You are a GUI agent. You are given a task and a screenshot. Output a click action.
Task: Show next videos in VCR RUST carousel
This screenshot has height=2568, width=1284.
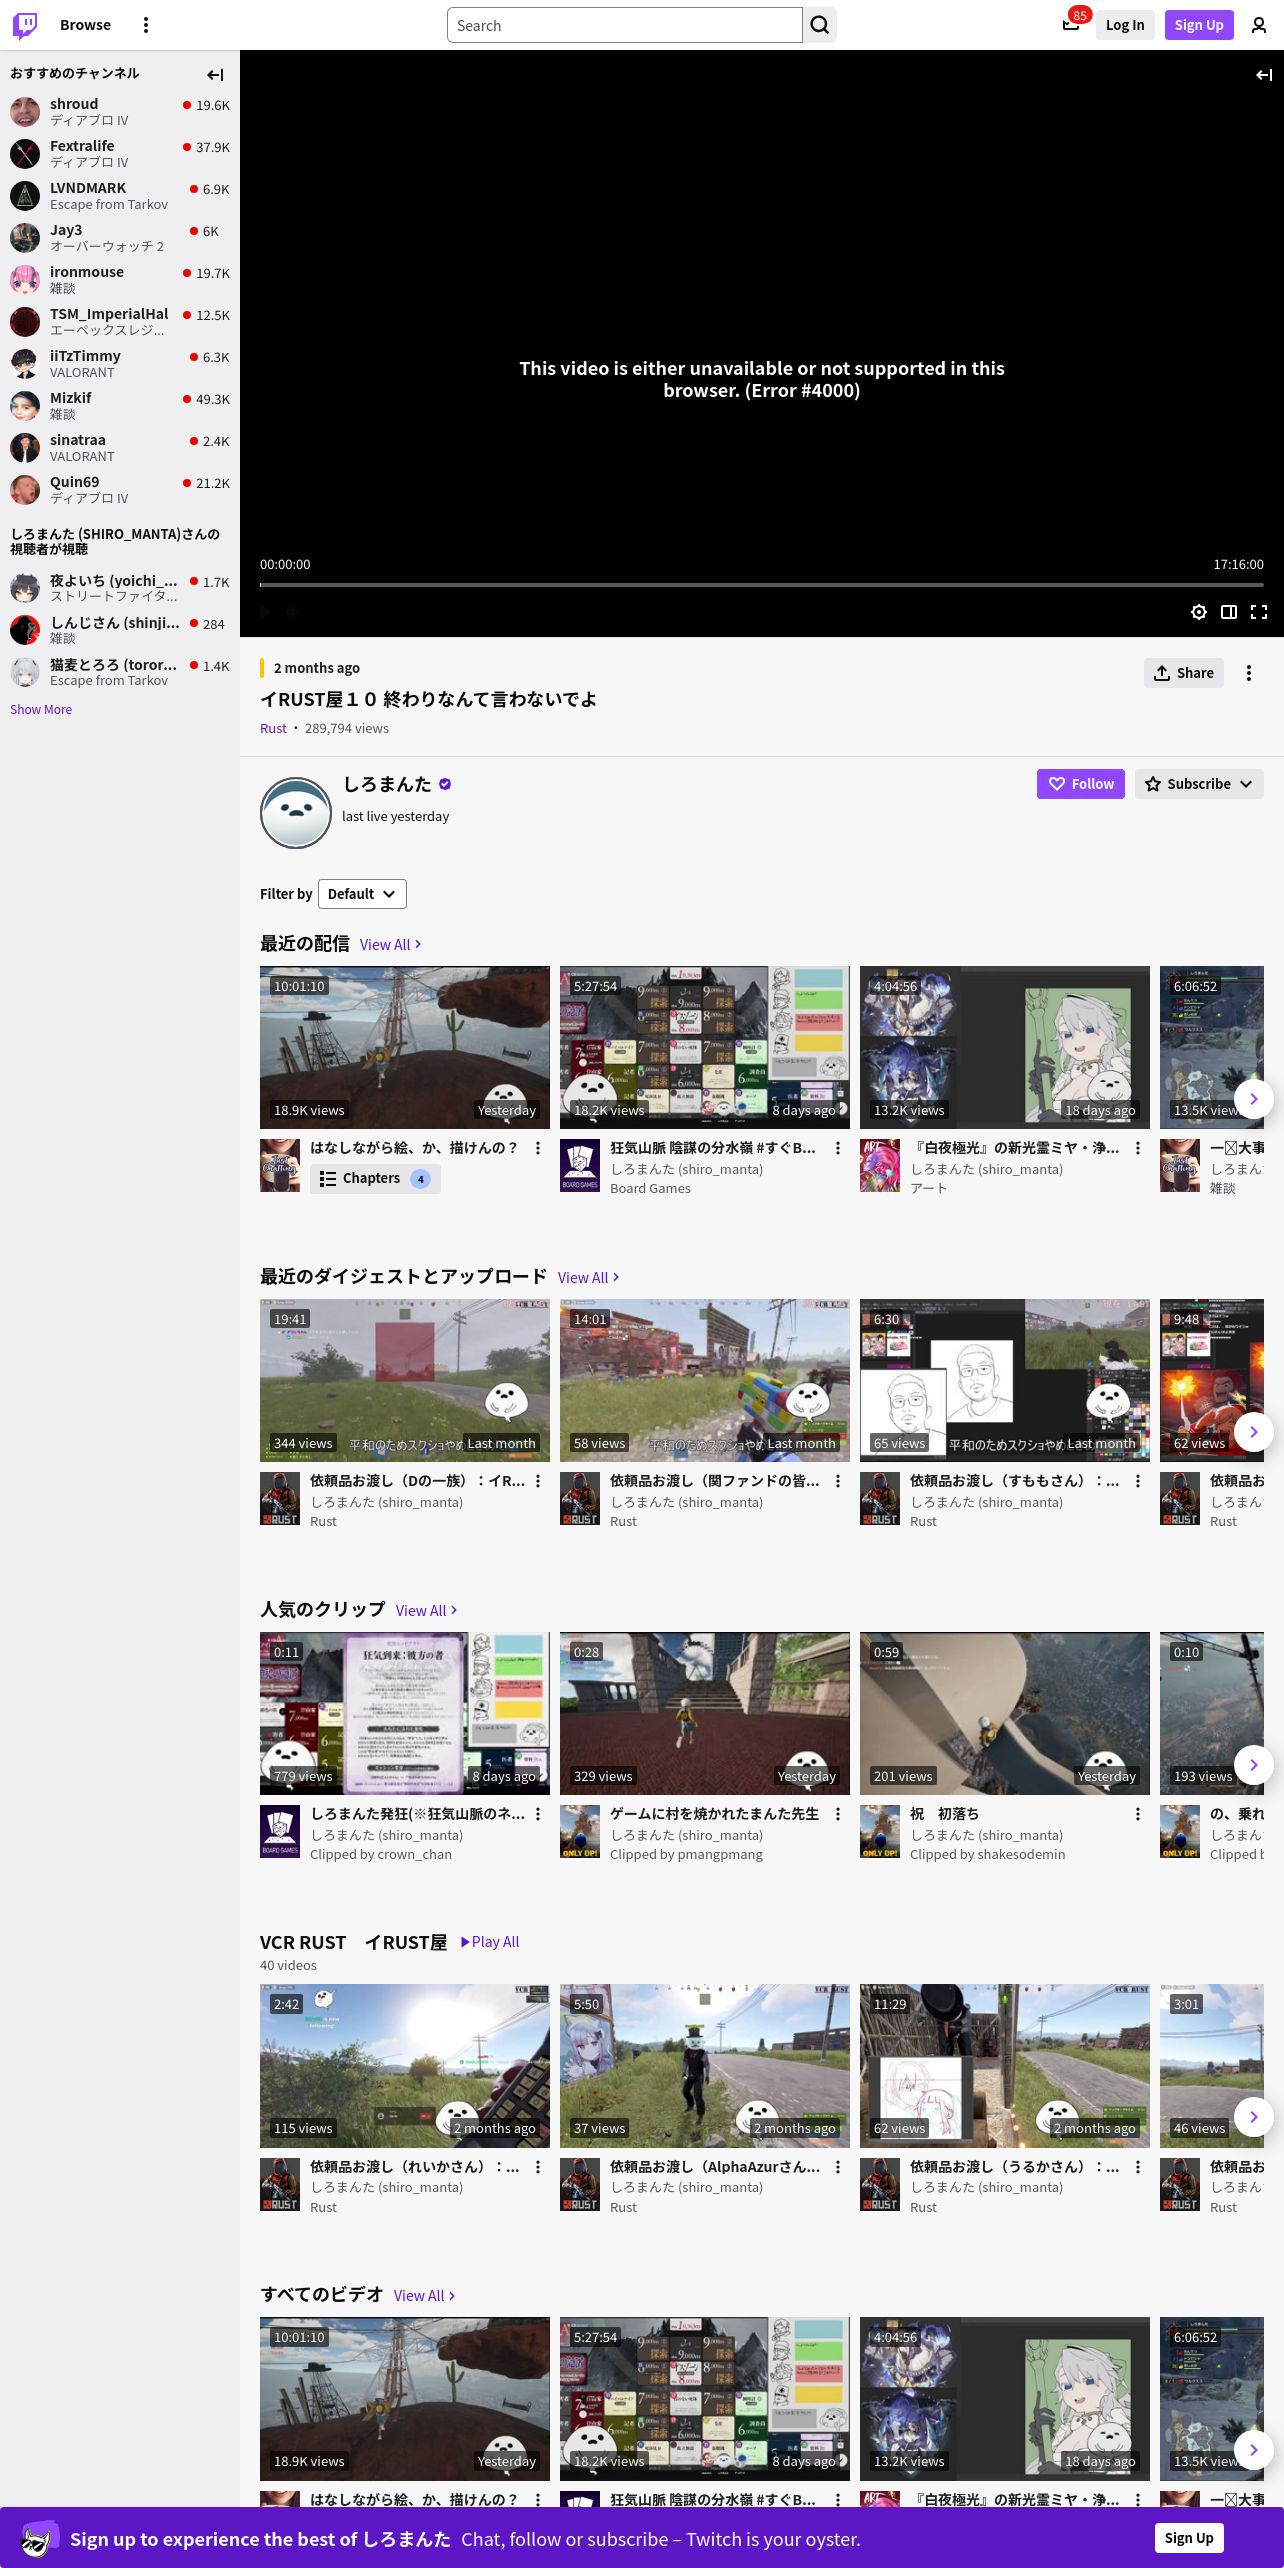(x=1254, y=2116)
